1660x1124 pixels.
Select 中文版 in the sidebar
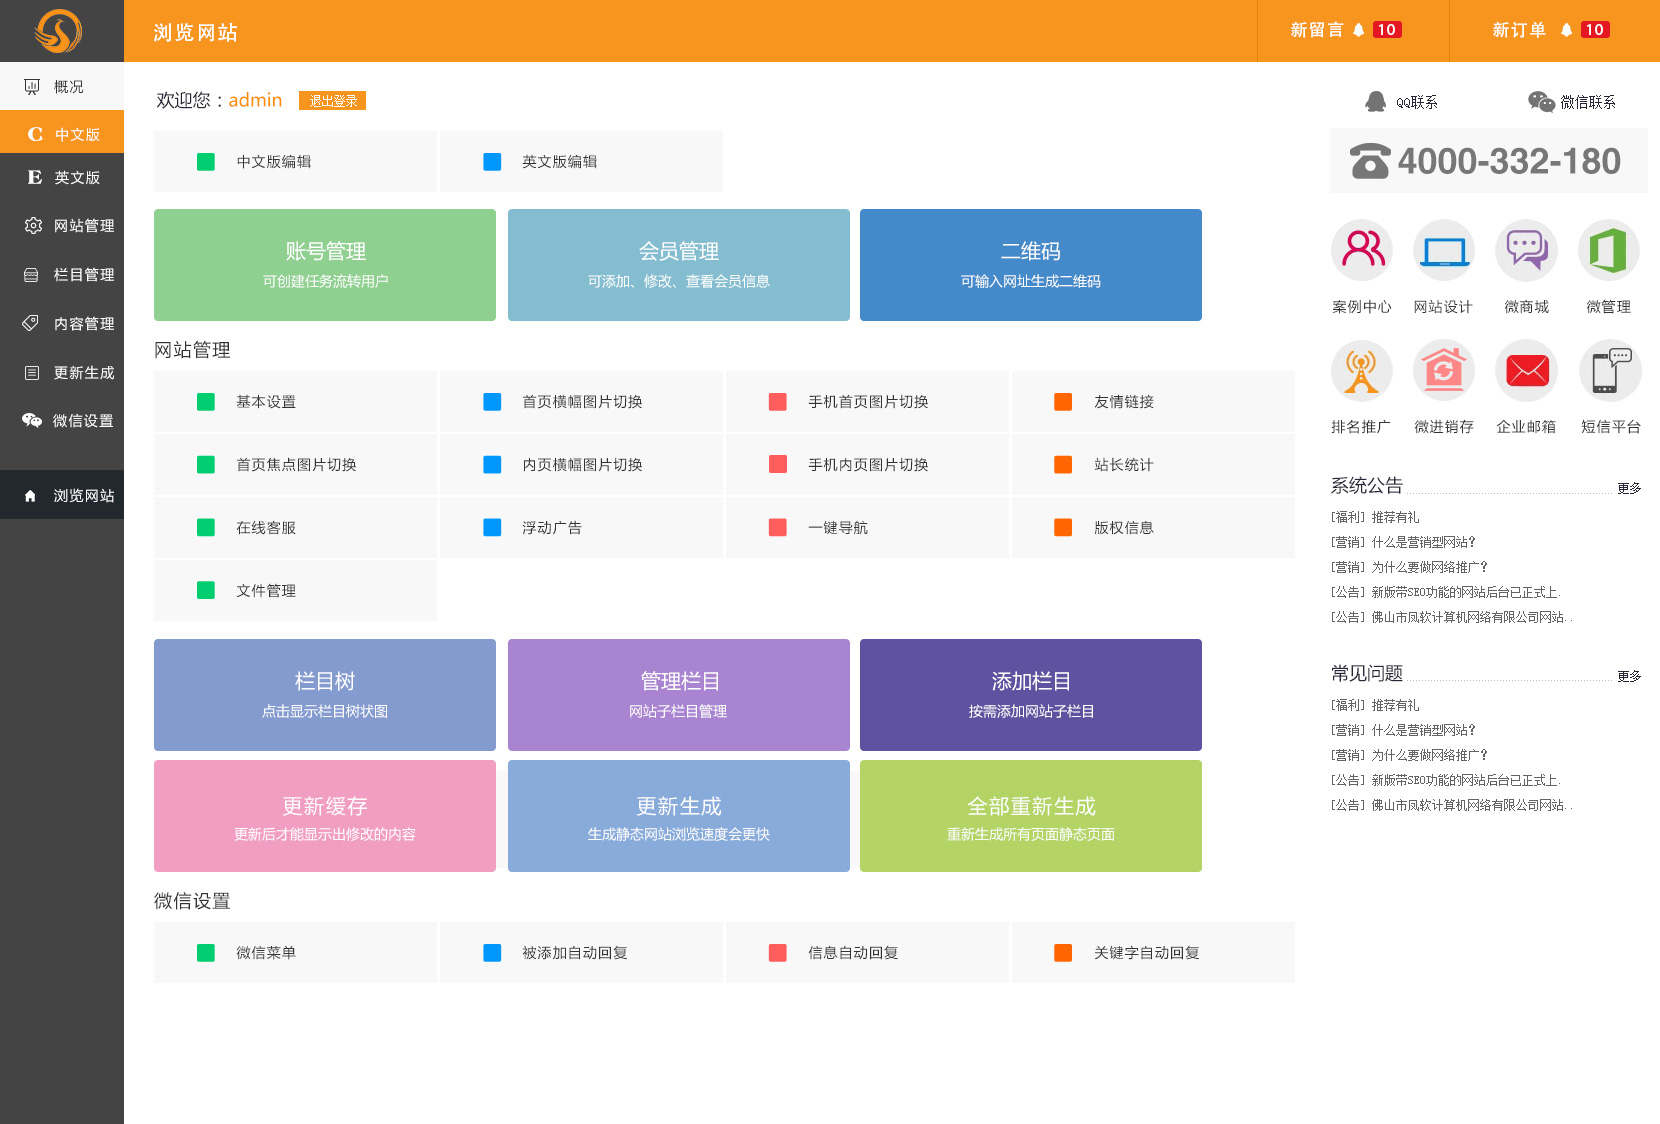(x=62, y=134)
